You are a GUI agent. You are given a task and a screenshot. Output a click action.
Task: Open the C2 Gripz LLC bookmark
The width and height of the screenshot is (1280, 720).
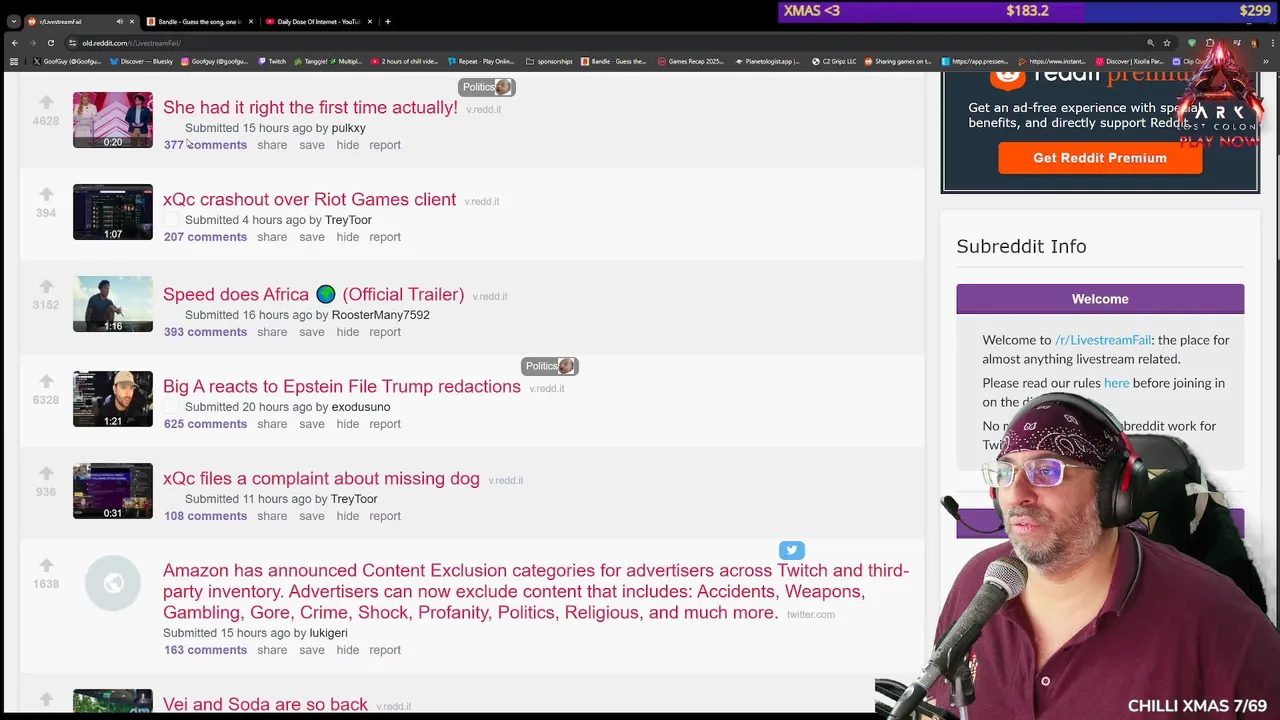[833, 61]
